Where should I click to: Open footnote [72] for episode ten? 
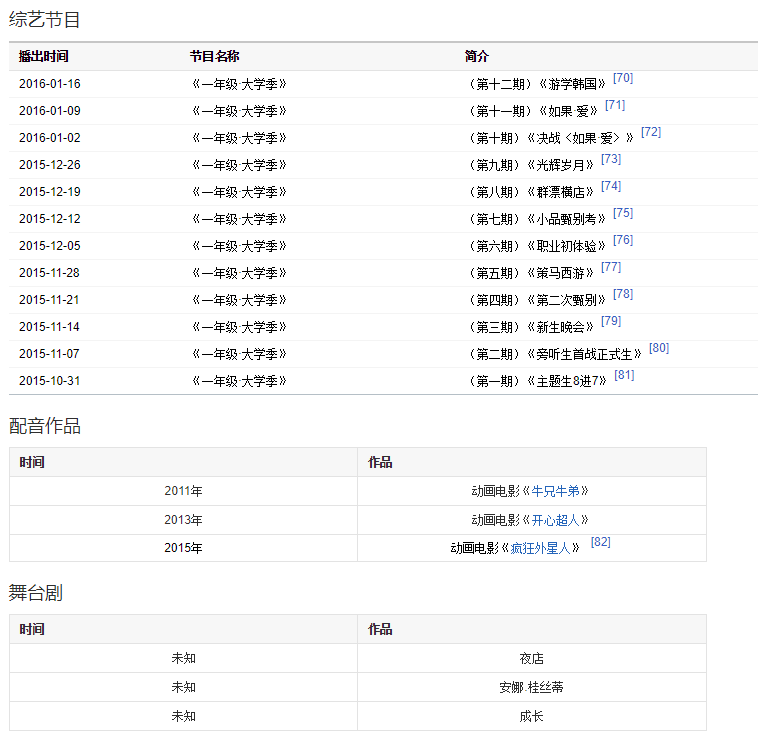click(x=650, y=132)
